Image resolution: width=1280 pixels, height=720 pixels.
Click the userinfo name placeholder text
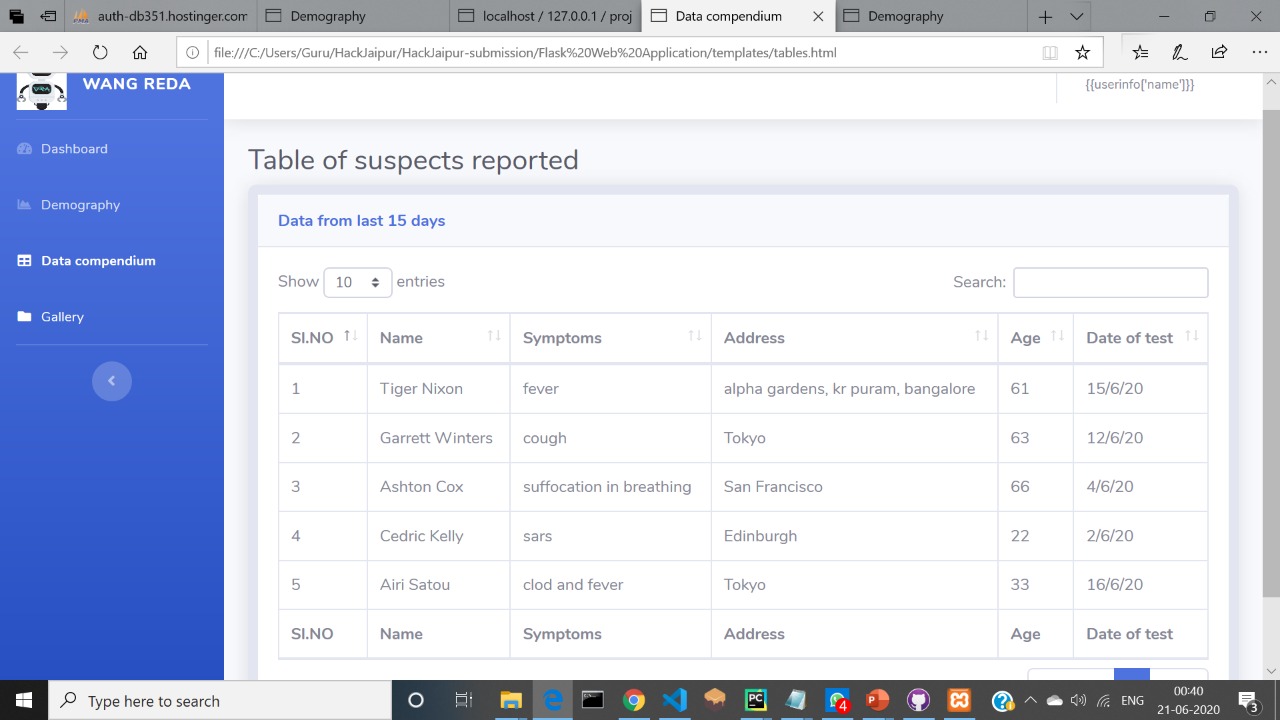click(1140, 85)
